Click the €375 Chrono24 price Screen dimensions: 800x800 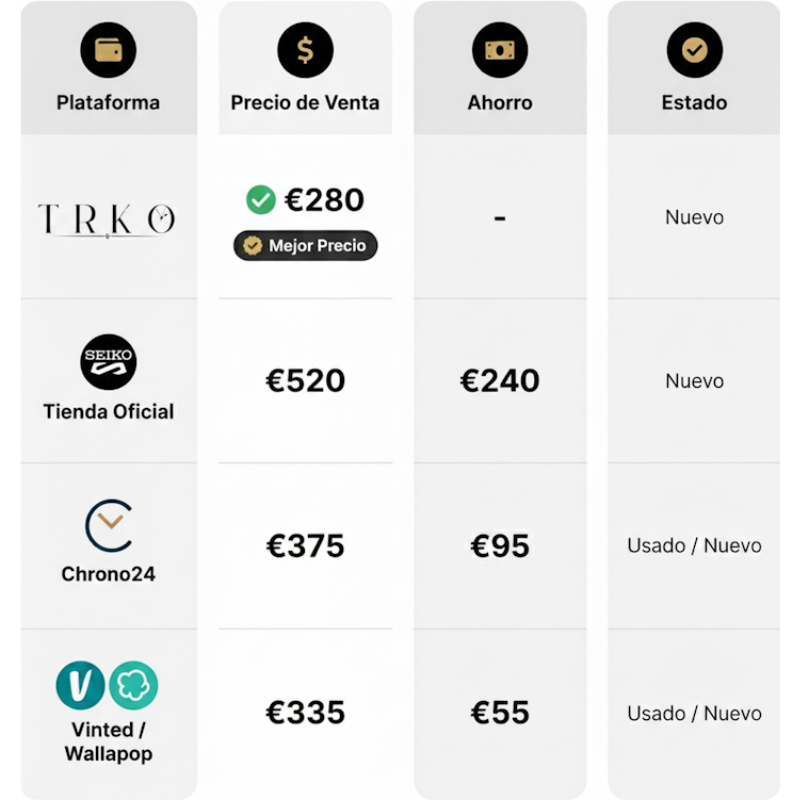(305, 546)
